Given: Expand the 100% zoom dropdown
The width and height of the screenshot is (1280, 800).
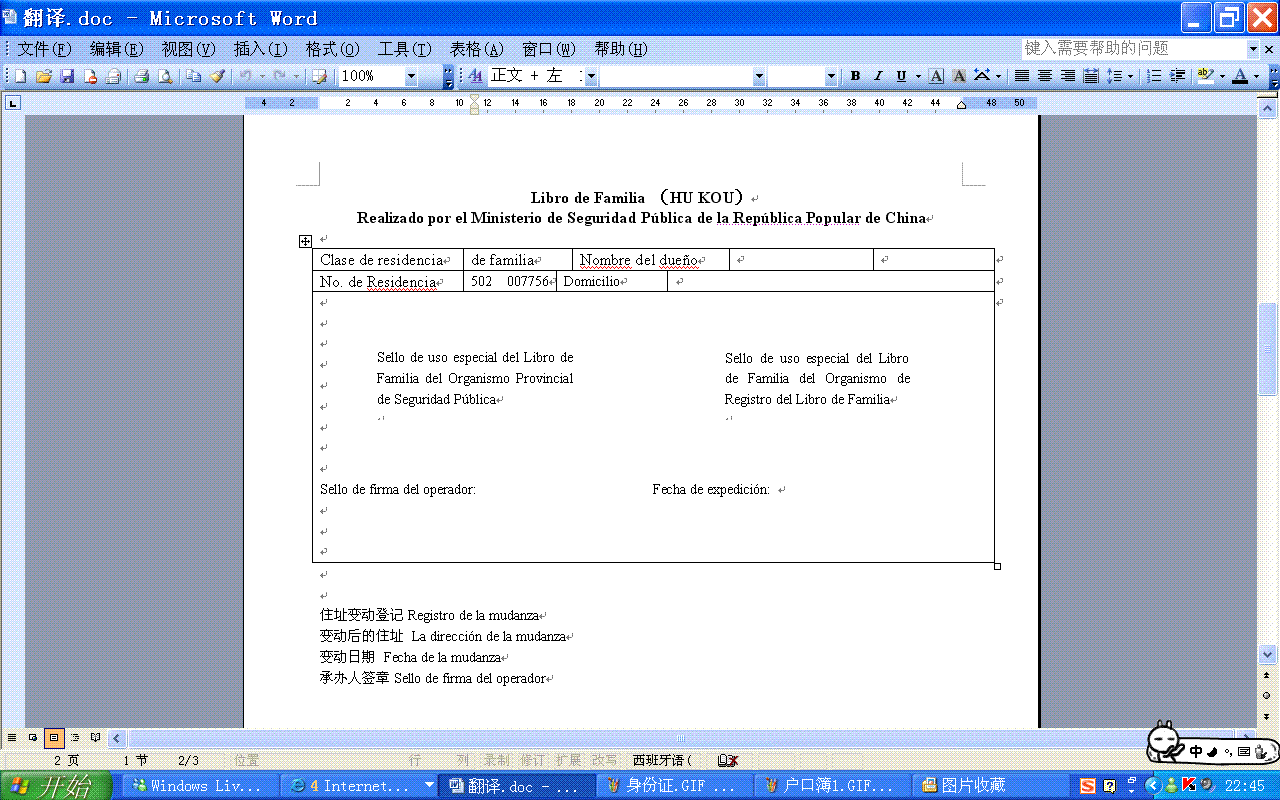Looking at the screenshot, I should 411,76.
